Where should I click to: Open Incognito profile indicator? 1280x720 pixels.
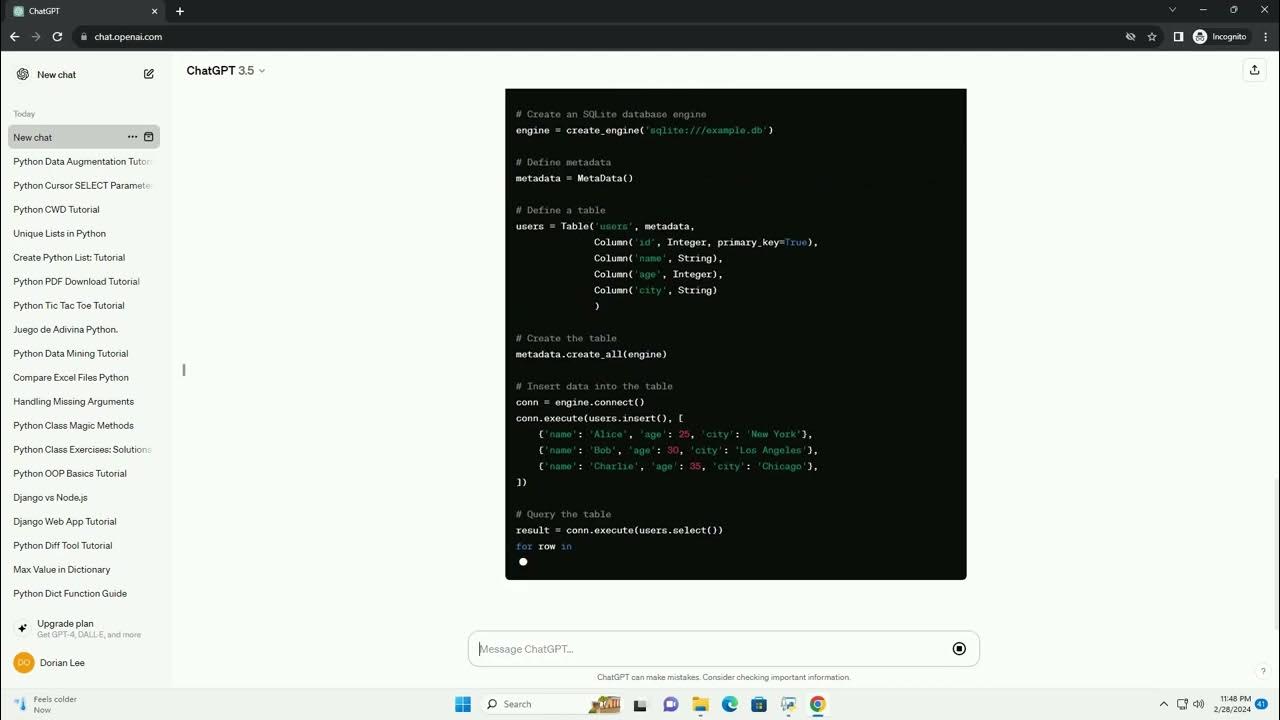(1220, 37)
